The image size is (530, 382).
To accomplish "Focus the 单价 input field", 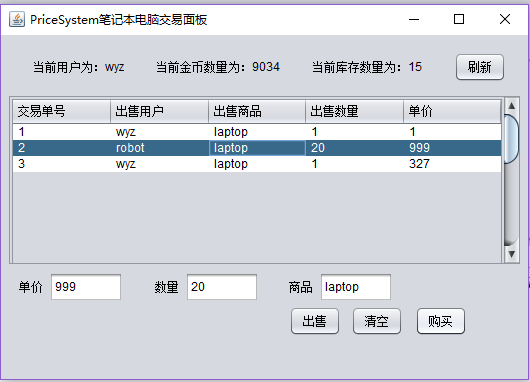I will pos(86,287).
